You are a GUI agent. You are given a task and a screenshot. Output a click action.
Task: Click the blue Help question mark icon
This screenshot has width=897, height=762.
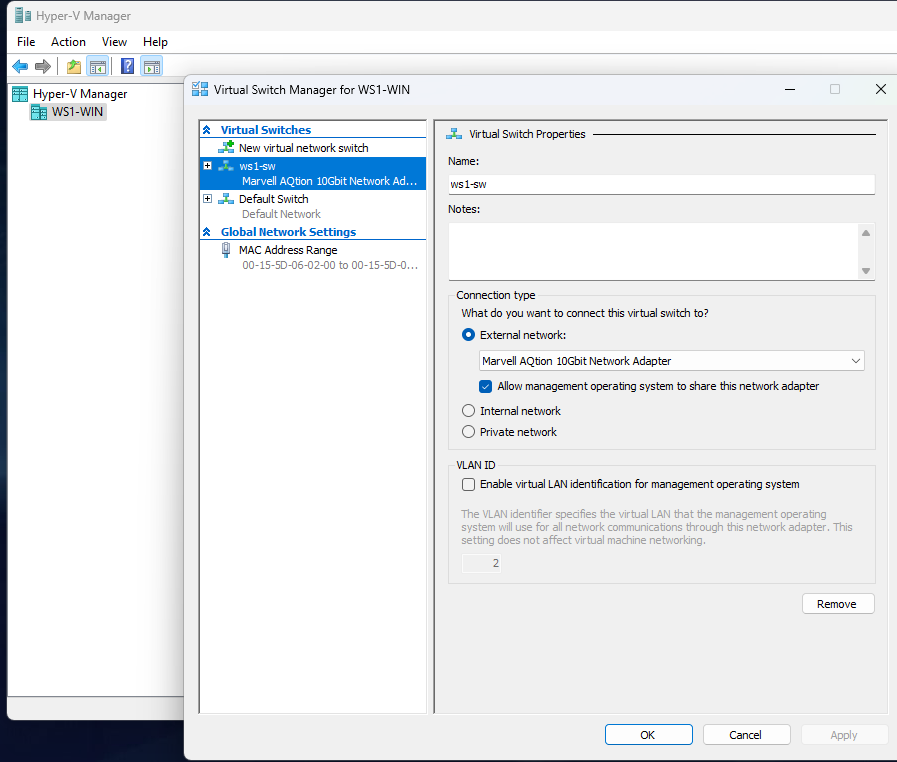click(127, 67)
